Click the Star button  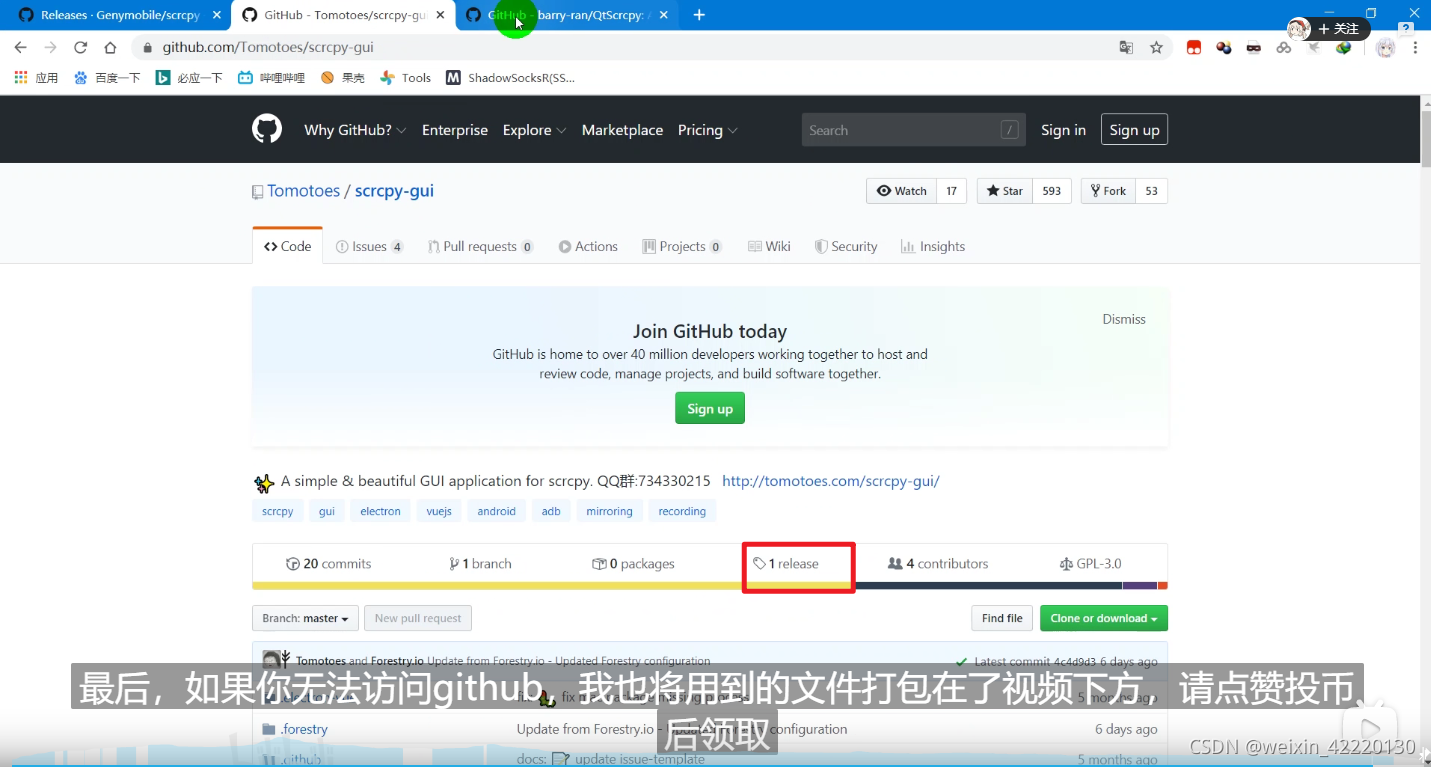click(x=1005, y=191)
